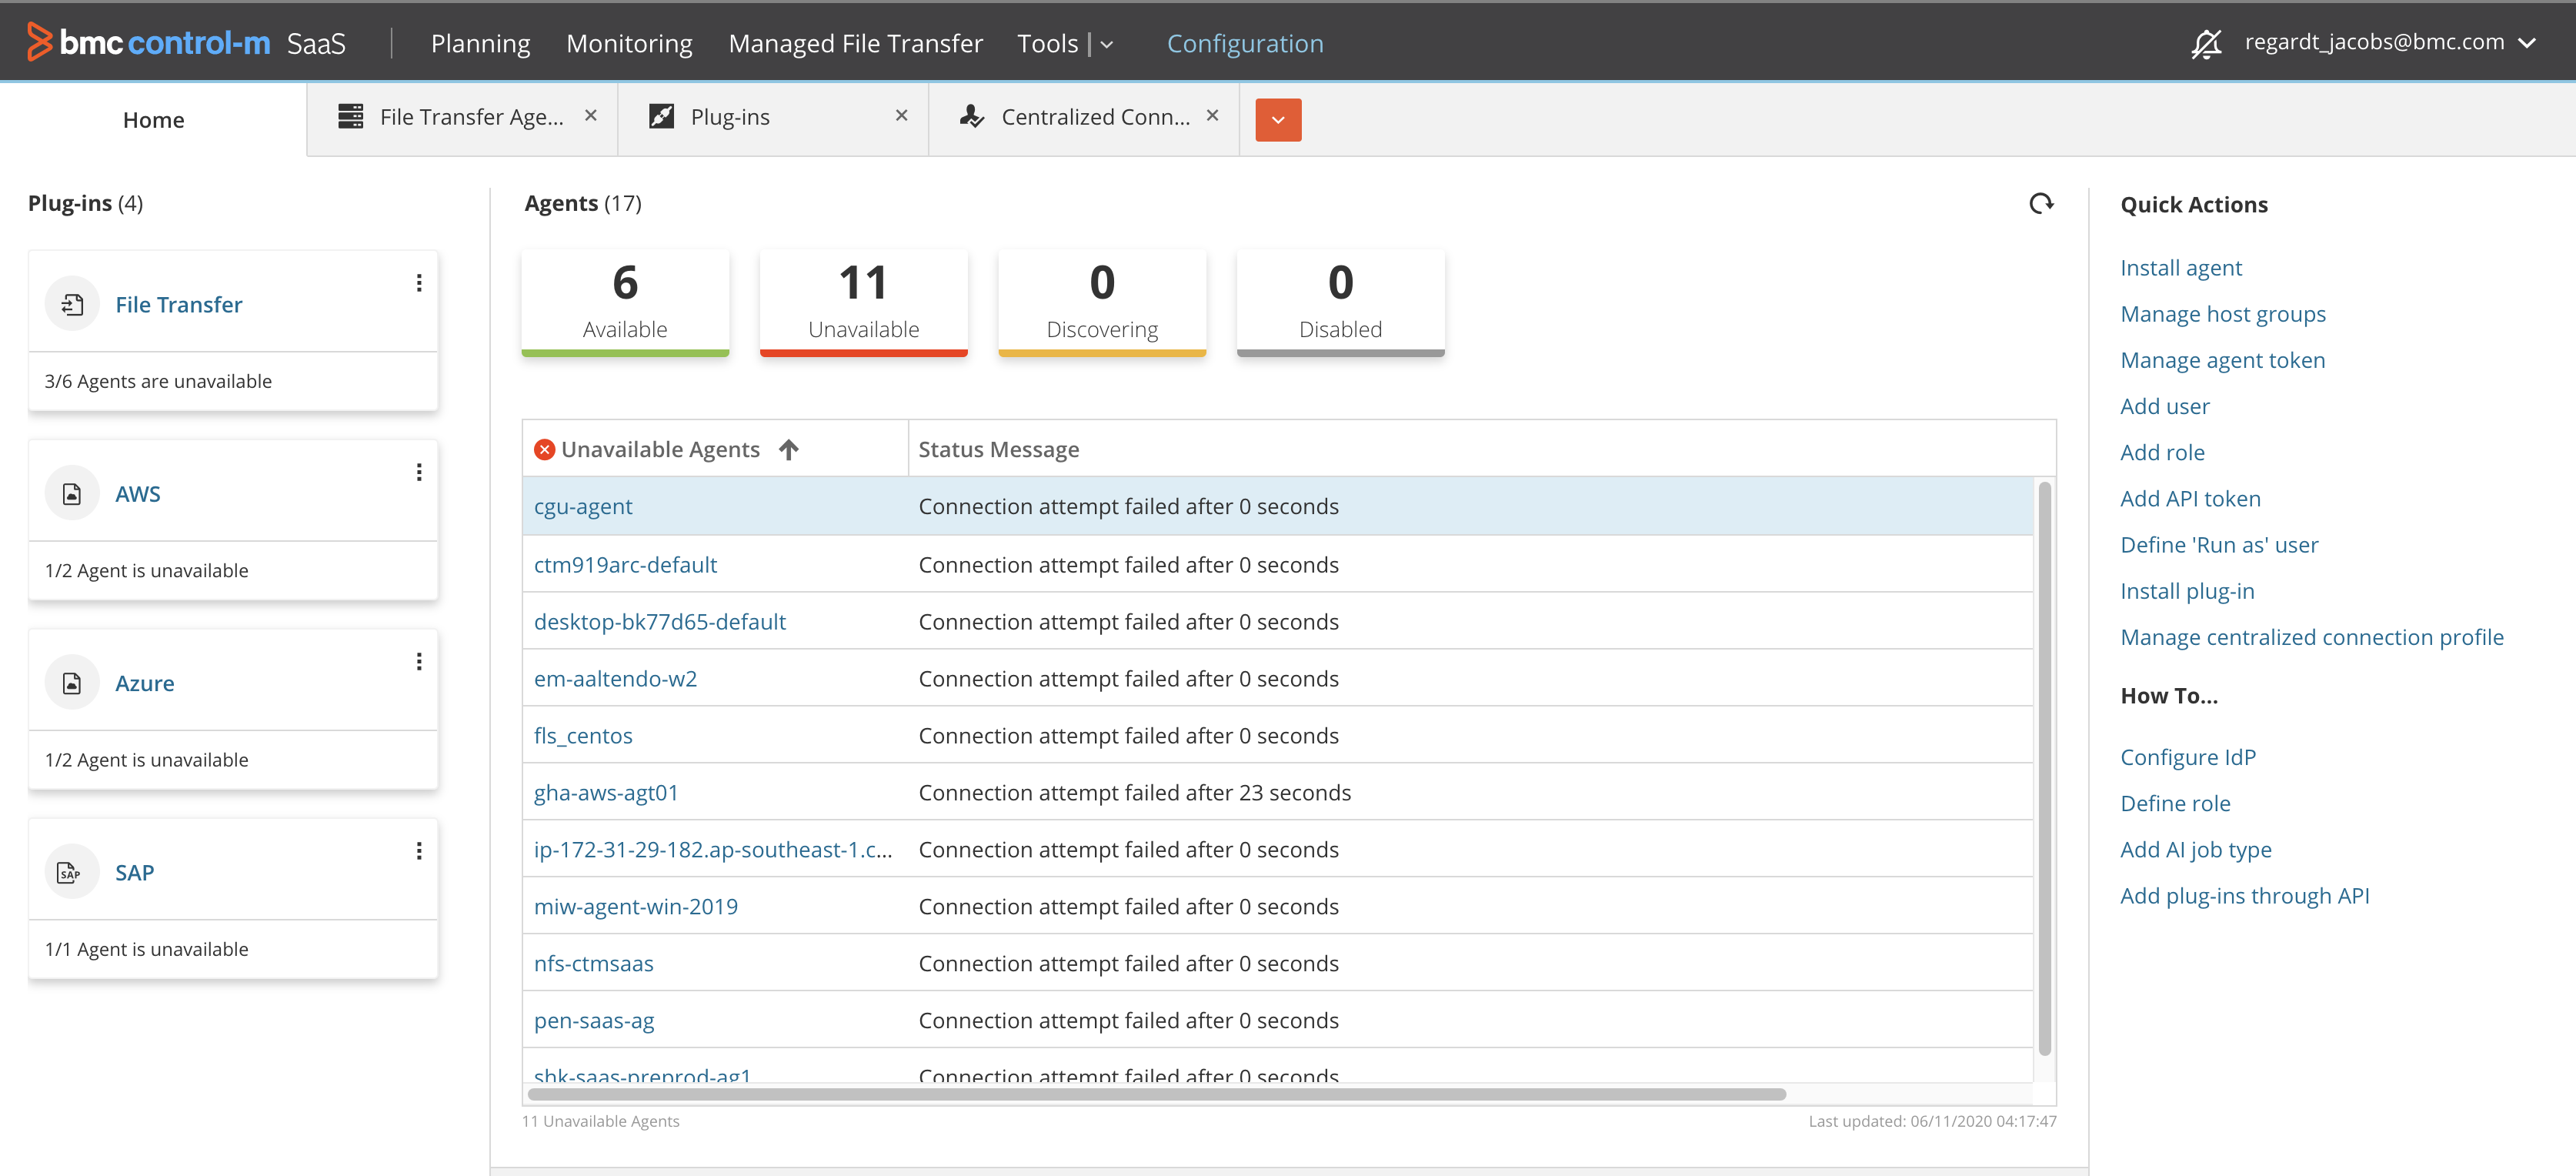This screenshot has width=2576, height=1176.
Task: Toggle sort order on Unavailable Agents column
Action: click(789, 449)
